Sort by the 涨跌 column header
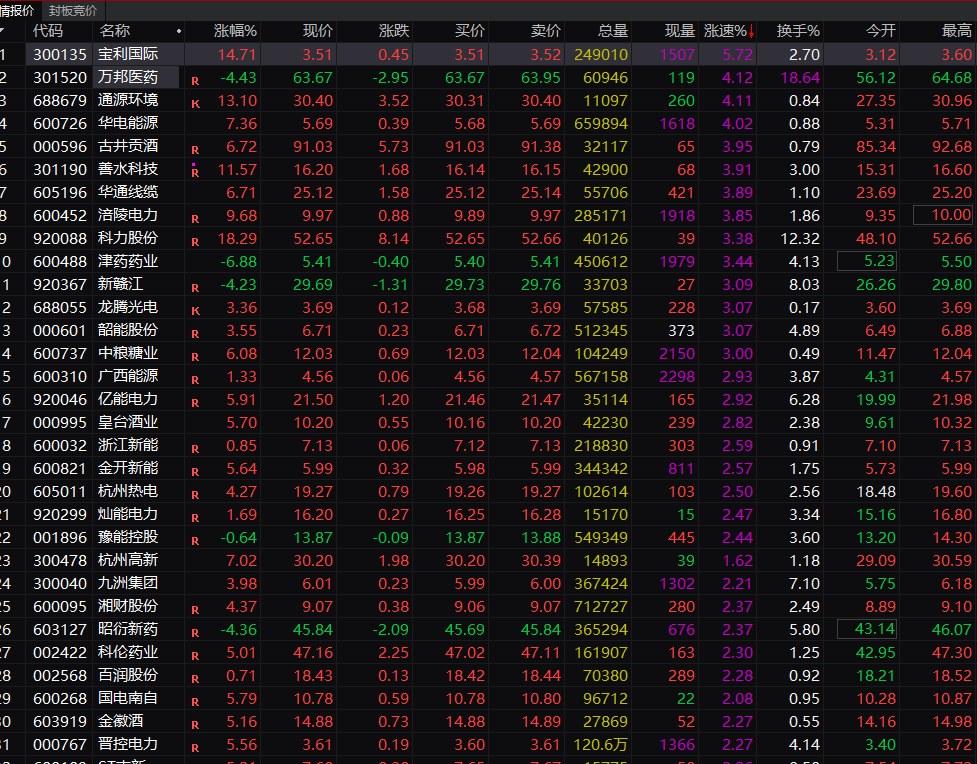977x764 pixels. point(394,31)
